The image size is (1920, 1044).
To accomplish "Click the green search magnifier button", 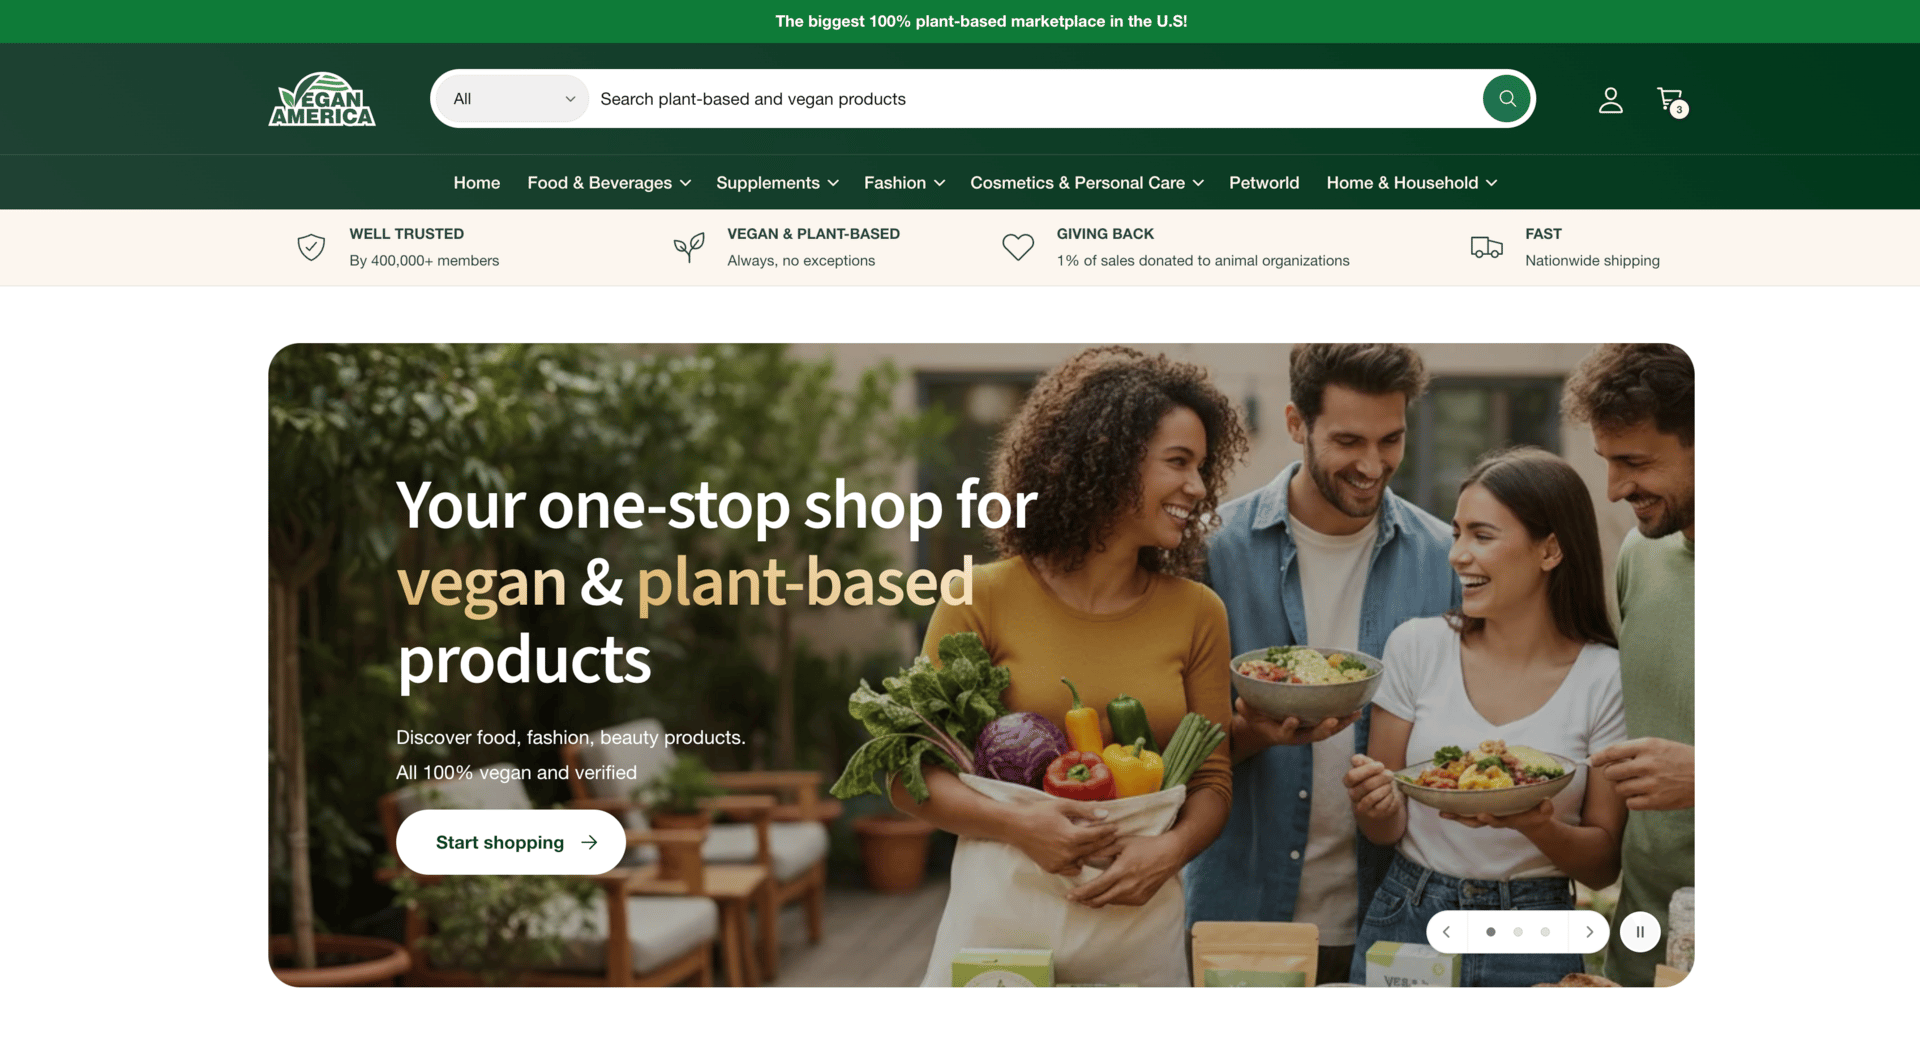I will point(1507,99).
